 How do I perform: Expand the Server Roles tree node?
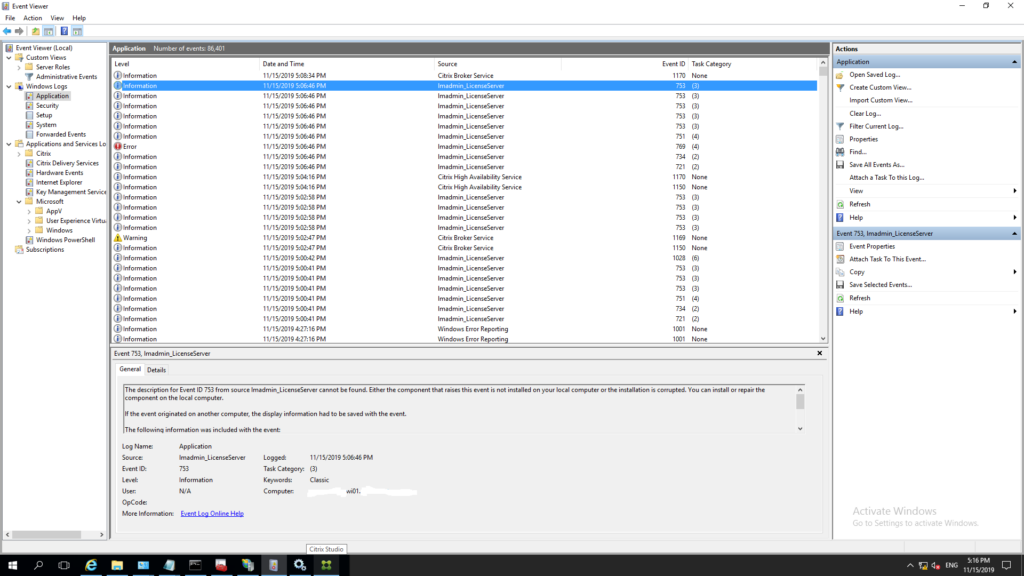click(19, 67)
